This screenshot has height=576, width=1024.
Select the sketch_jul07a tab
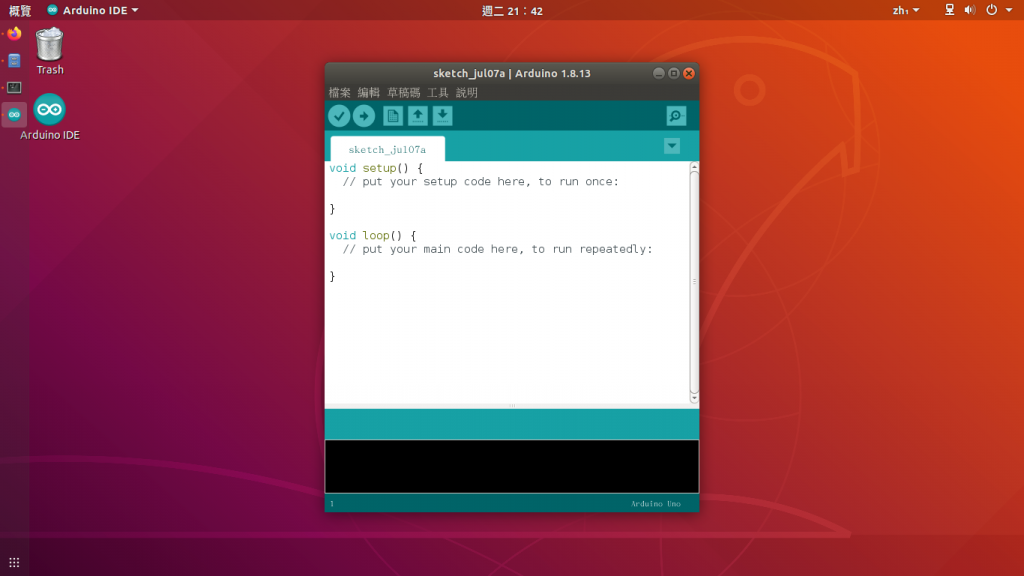point(387,150)
